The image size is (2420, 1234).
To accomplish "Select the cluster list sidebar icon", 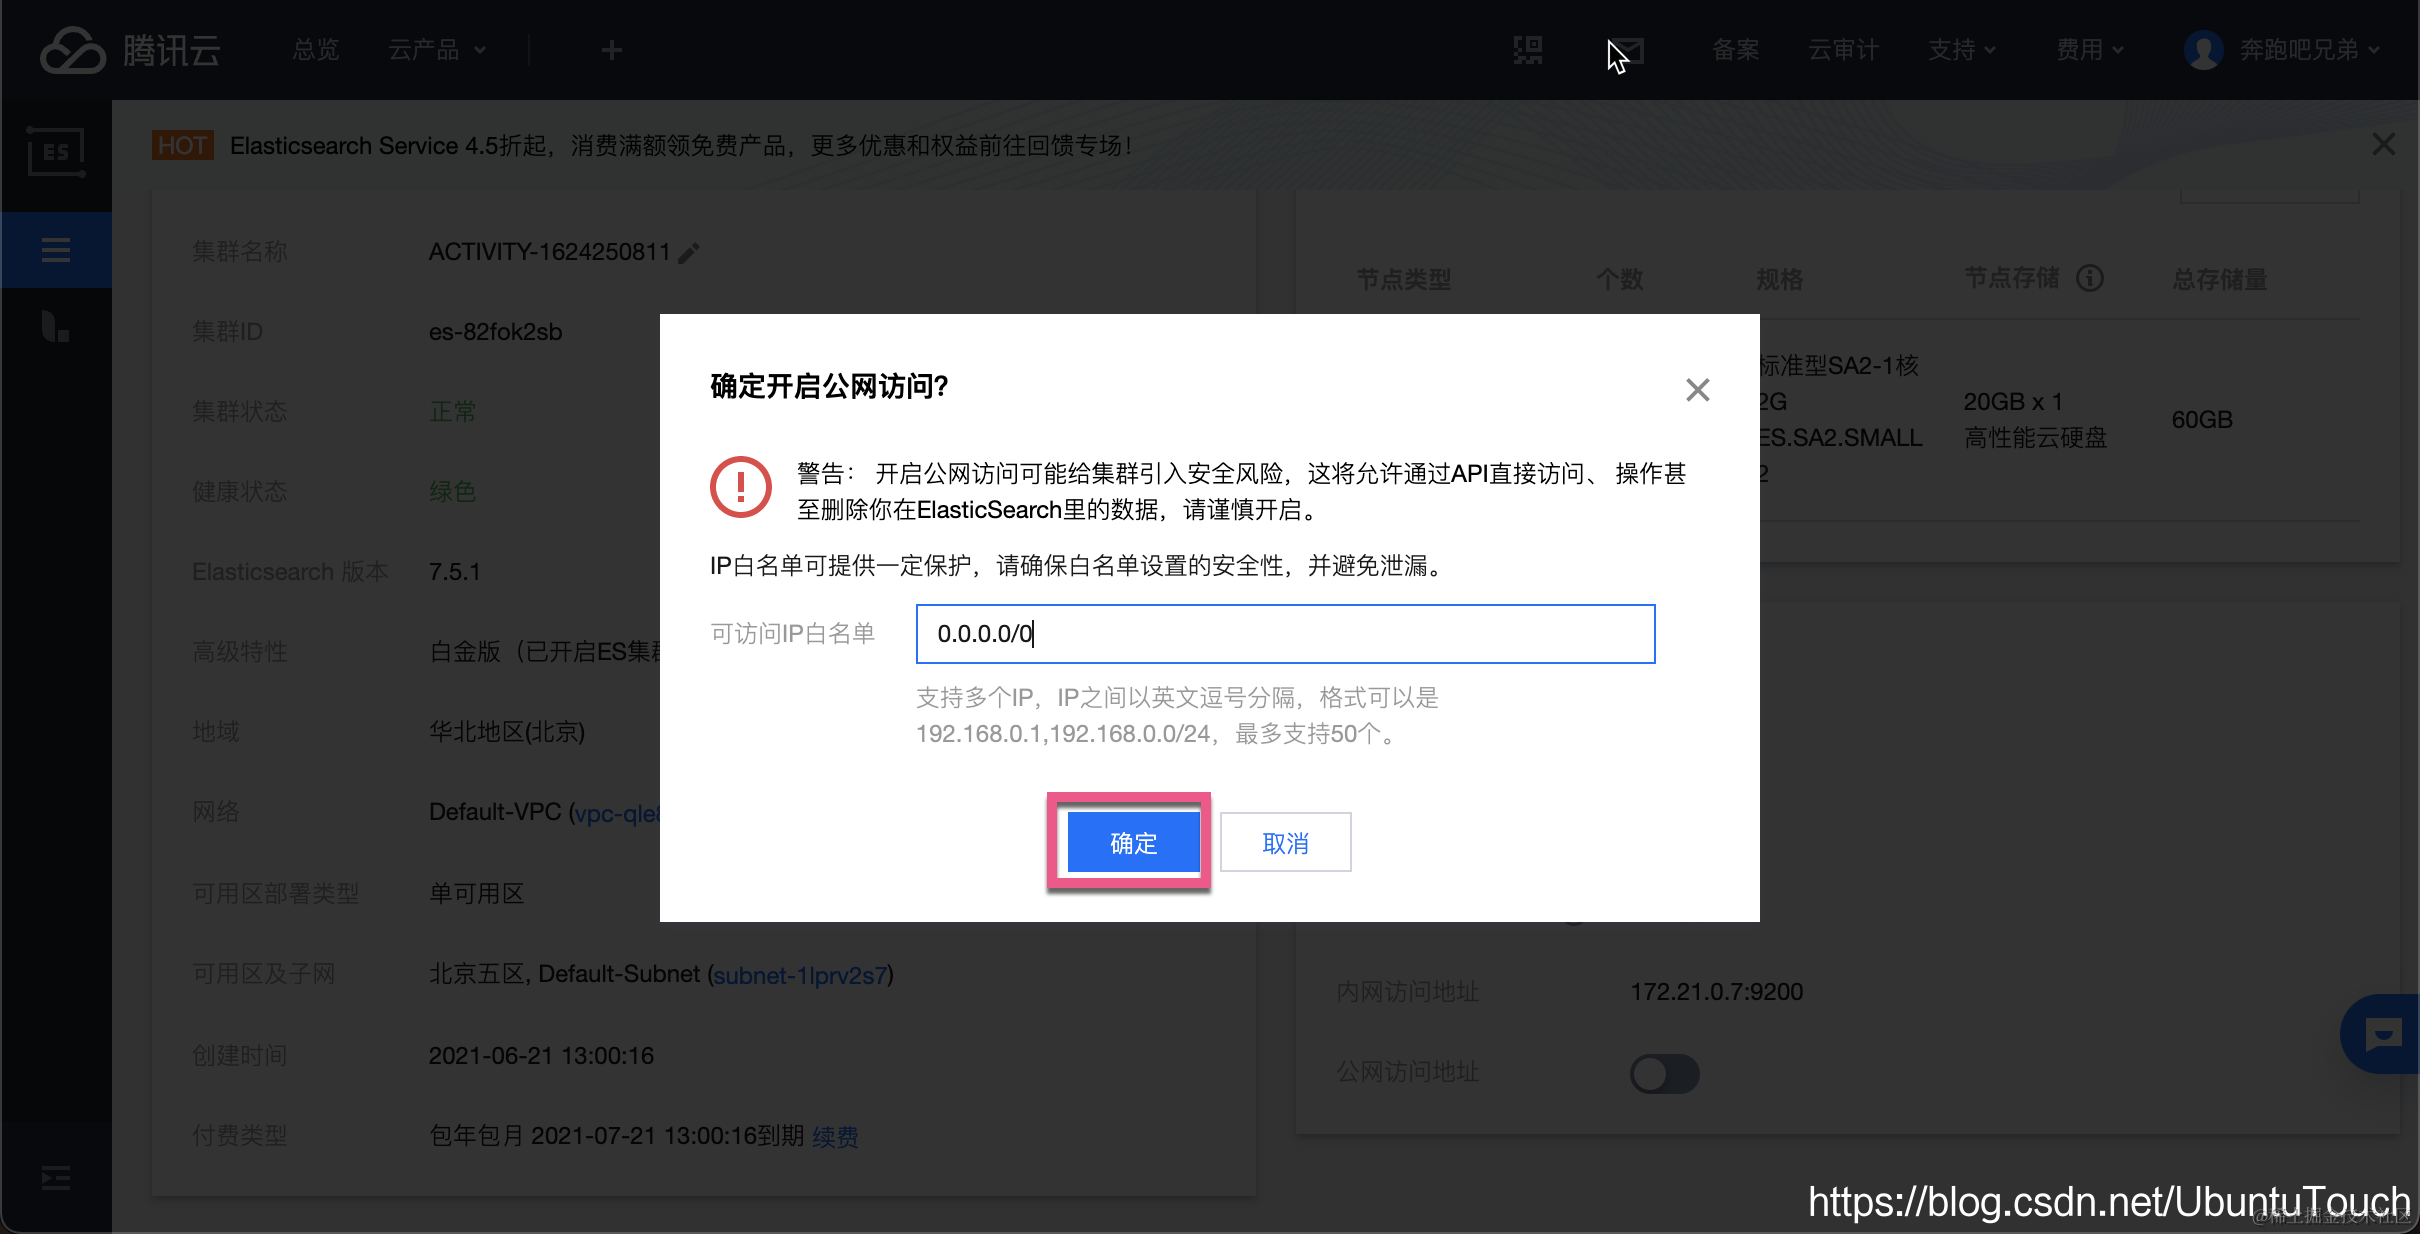I will pos(56,249).
